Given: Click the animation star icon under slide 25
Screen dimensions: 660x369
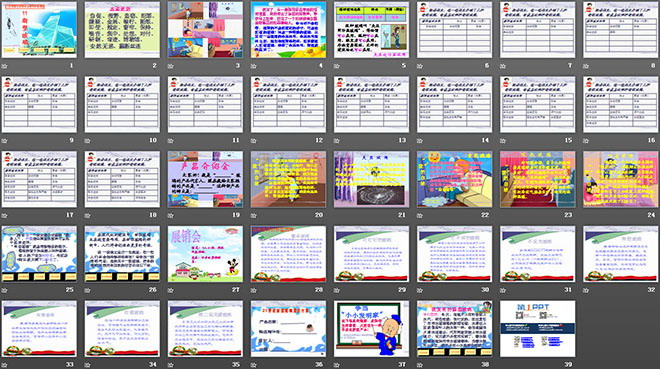Looking at the screenshot, I should [x=5, y=290].
